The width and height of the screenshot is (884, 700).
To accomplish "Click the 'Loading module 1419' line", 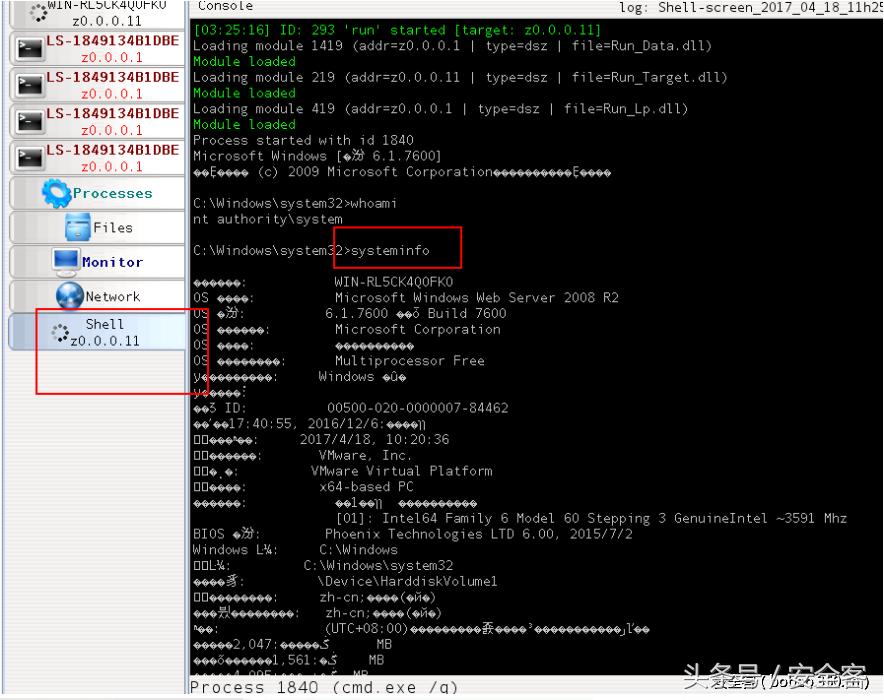I will pos(452,46).
